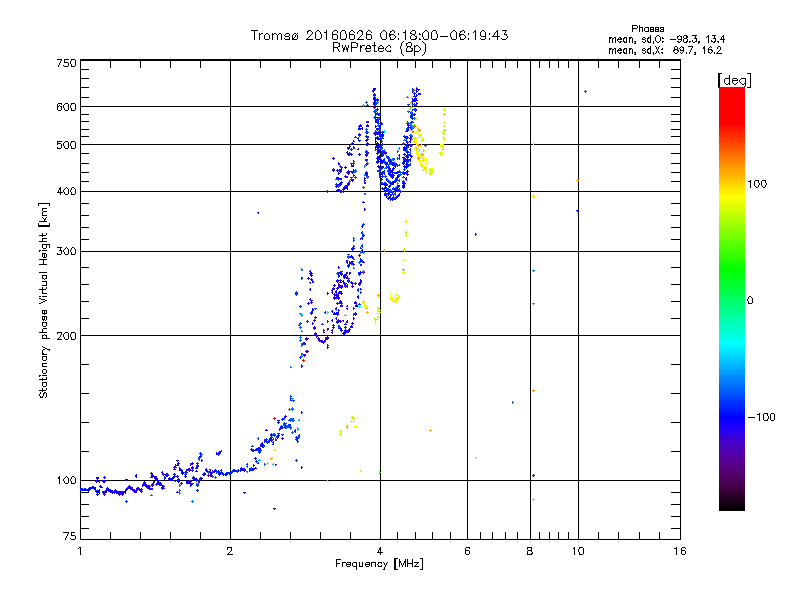
Task: Select the 'mean, sd,O: -98.3, 13.4' text
Action: tap(666, 39)
